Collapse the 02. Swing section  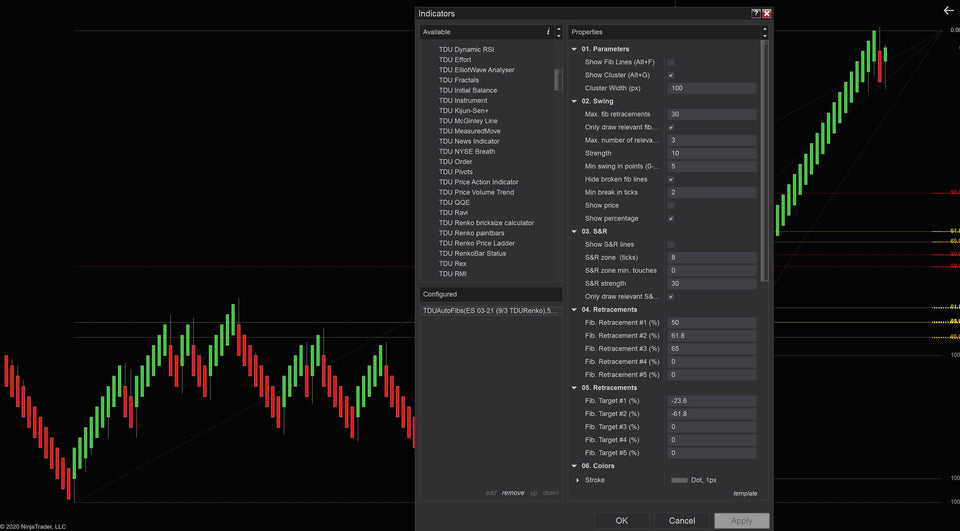pos(575,101)
